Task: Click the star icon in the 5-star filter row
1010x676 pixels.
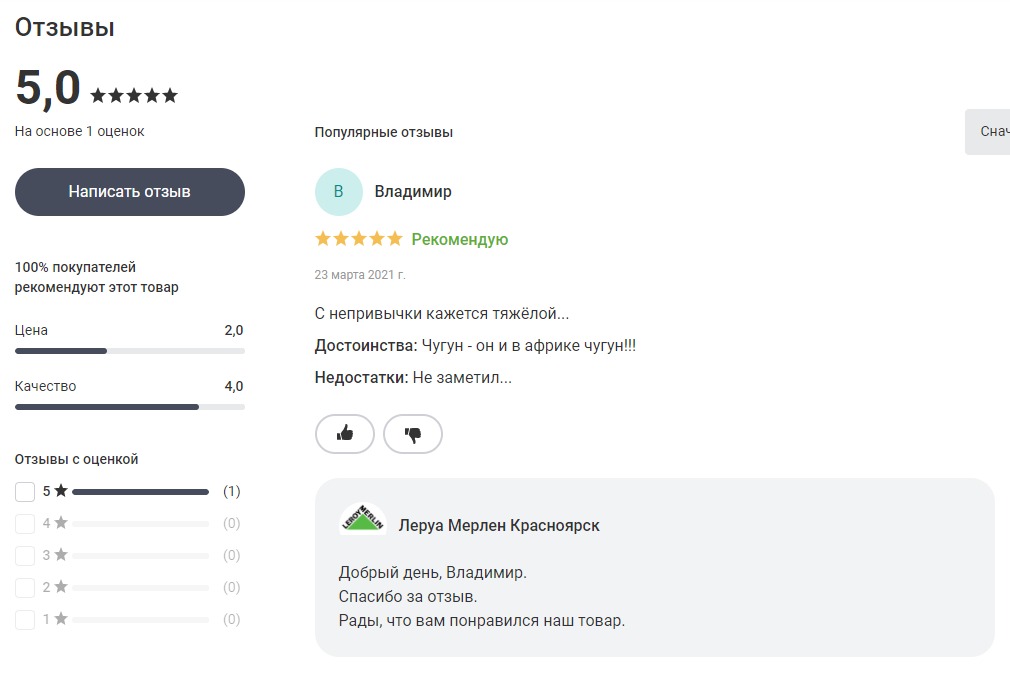Action: pyautogui.click(x=61, y=491)
